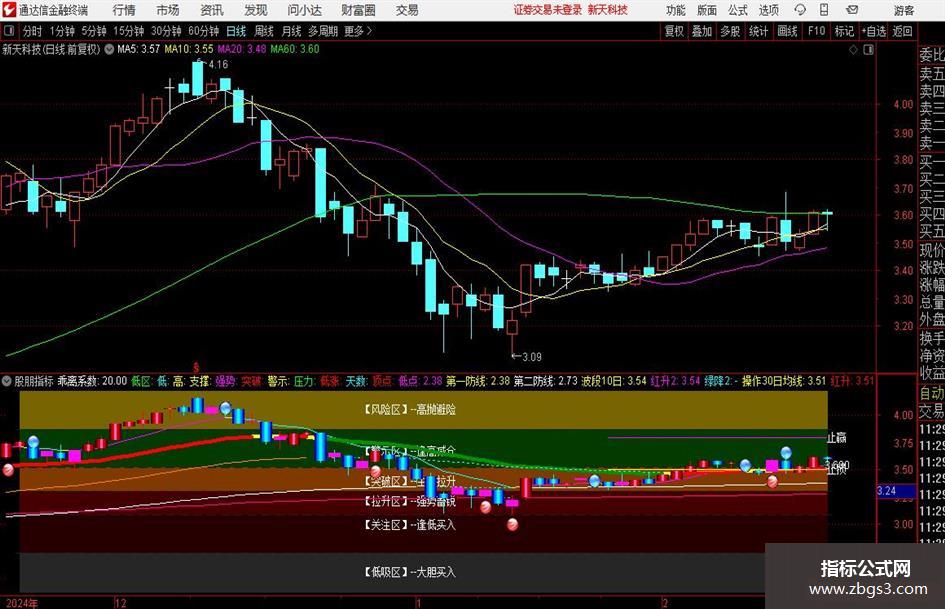Switch to 周线 weekly period tab
945x609 pixels.
(264, 31)
